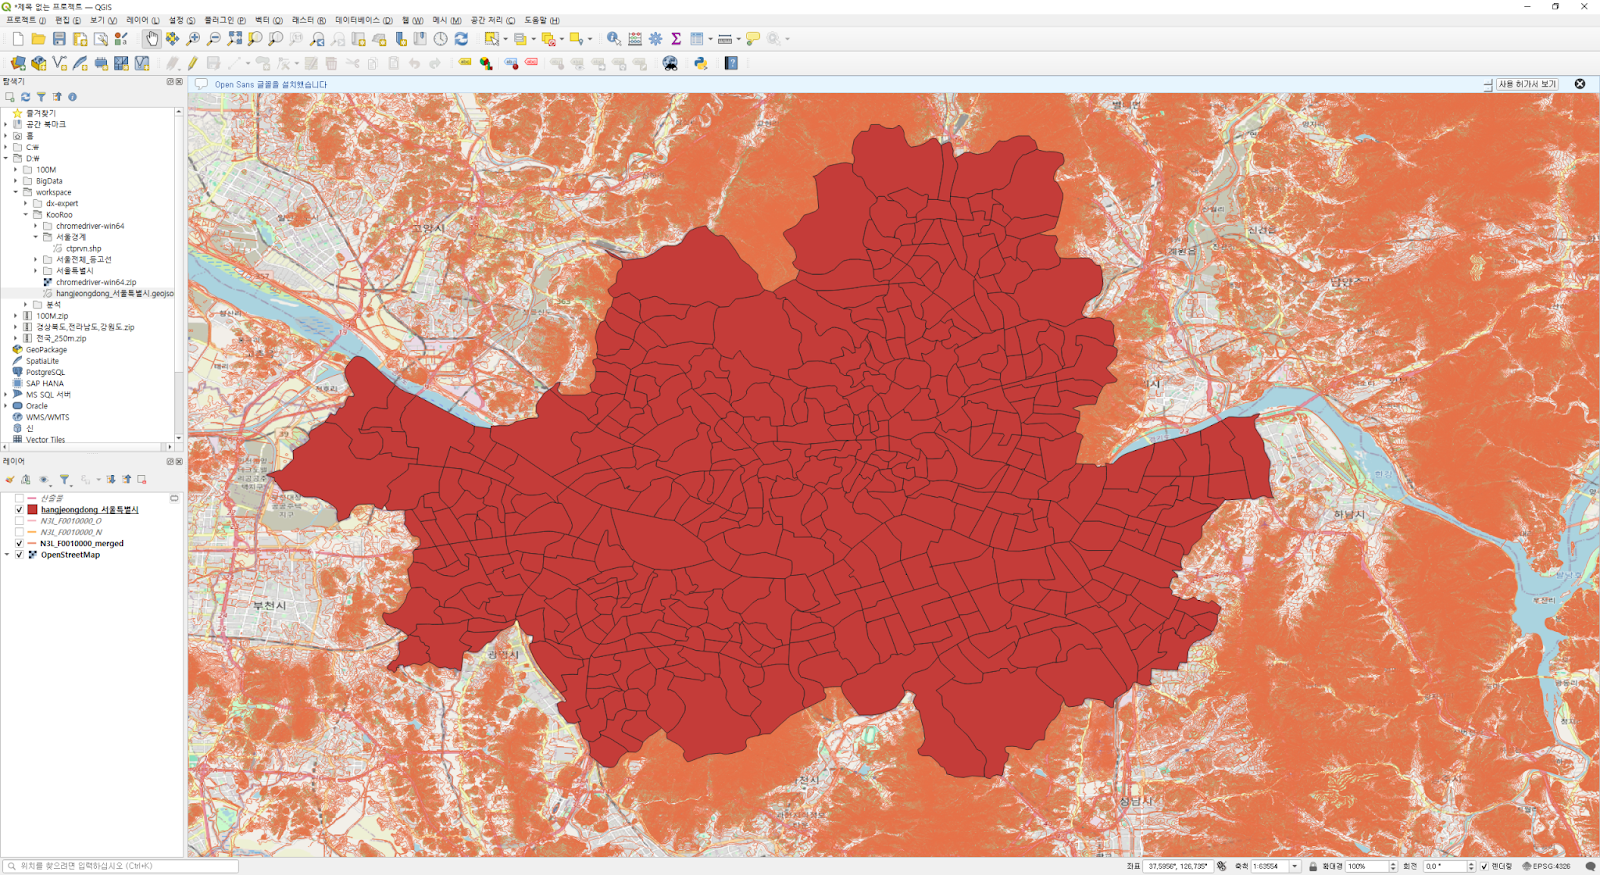The image size is (1600, 875).
Task: Enable the N3L_F0010000_O layer checkbox
Action: tap(19, 521)
